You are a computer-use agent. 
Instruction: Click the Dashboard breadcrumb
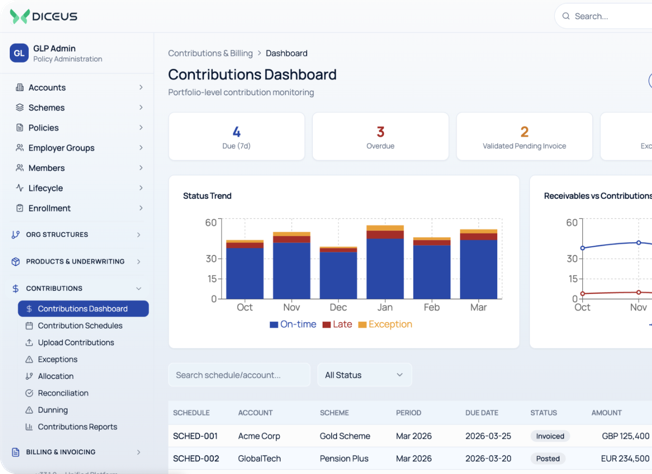coord(286,53)
